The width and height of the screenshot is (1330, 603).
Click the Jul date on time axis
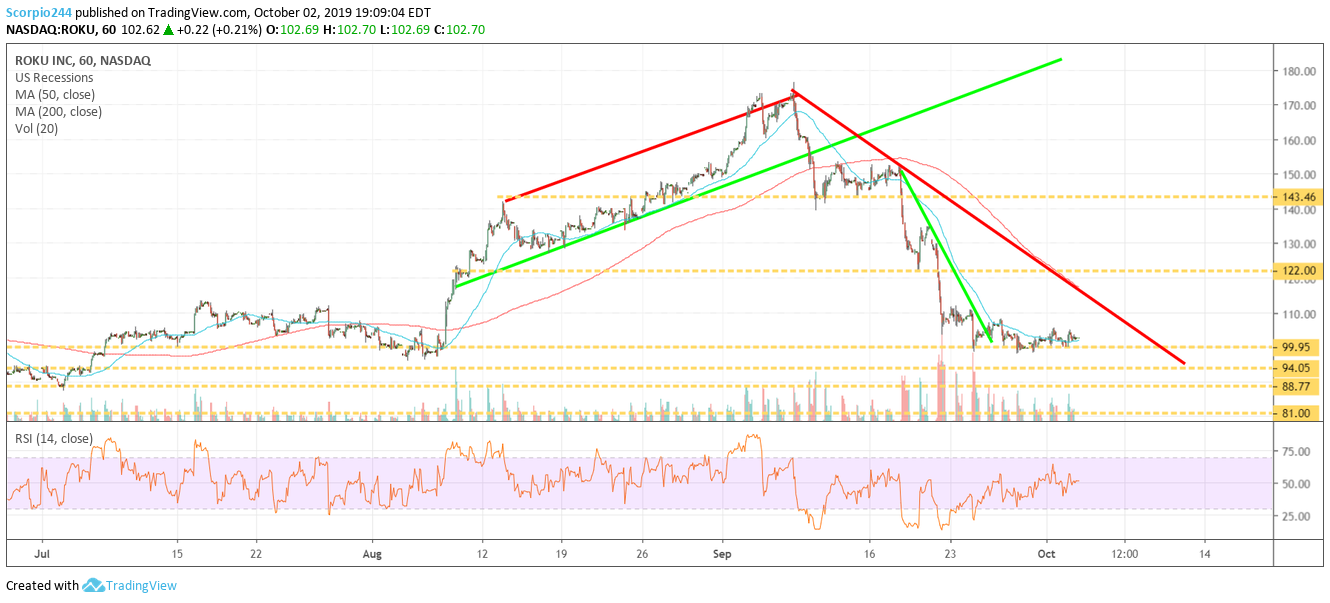tap(42, 552)
